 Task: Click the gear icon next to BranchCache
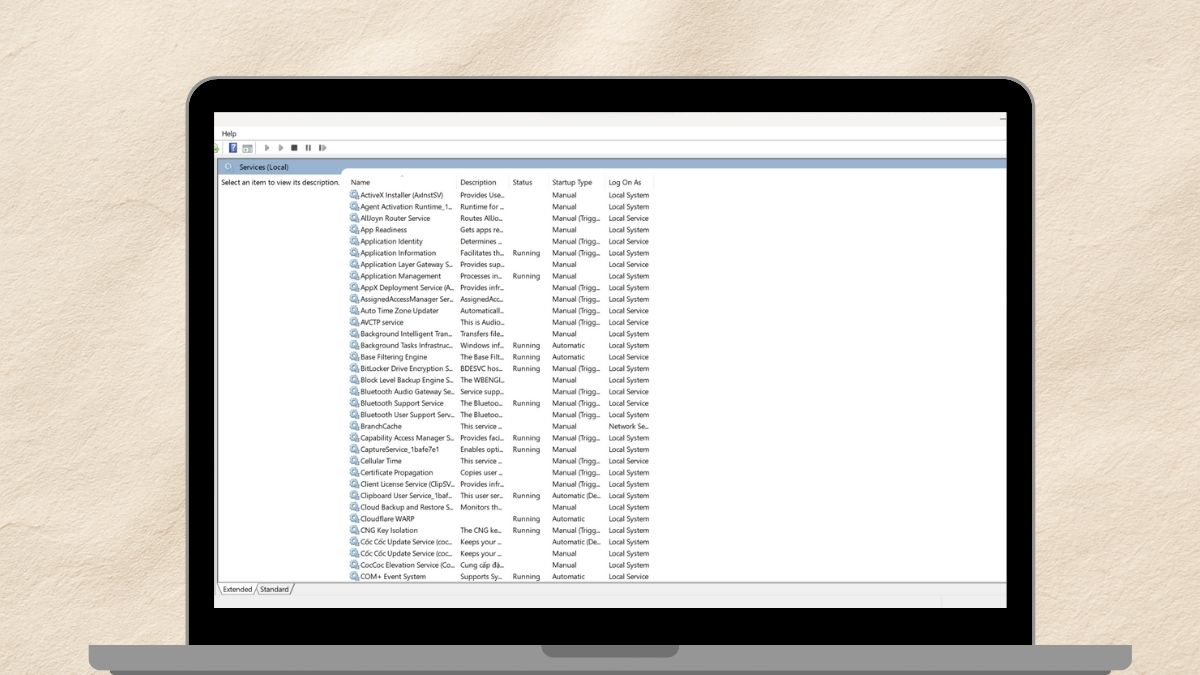tap(354, 426)
